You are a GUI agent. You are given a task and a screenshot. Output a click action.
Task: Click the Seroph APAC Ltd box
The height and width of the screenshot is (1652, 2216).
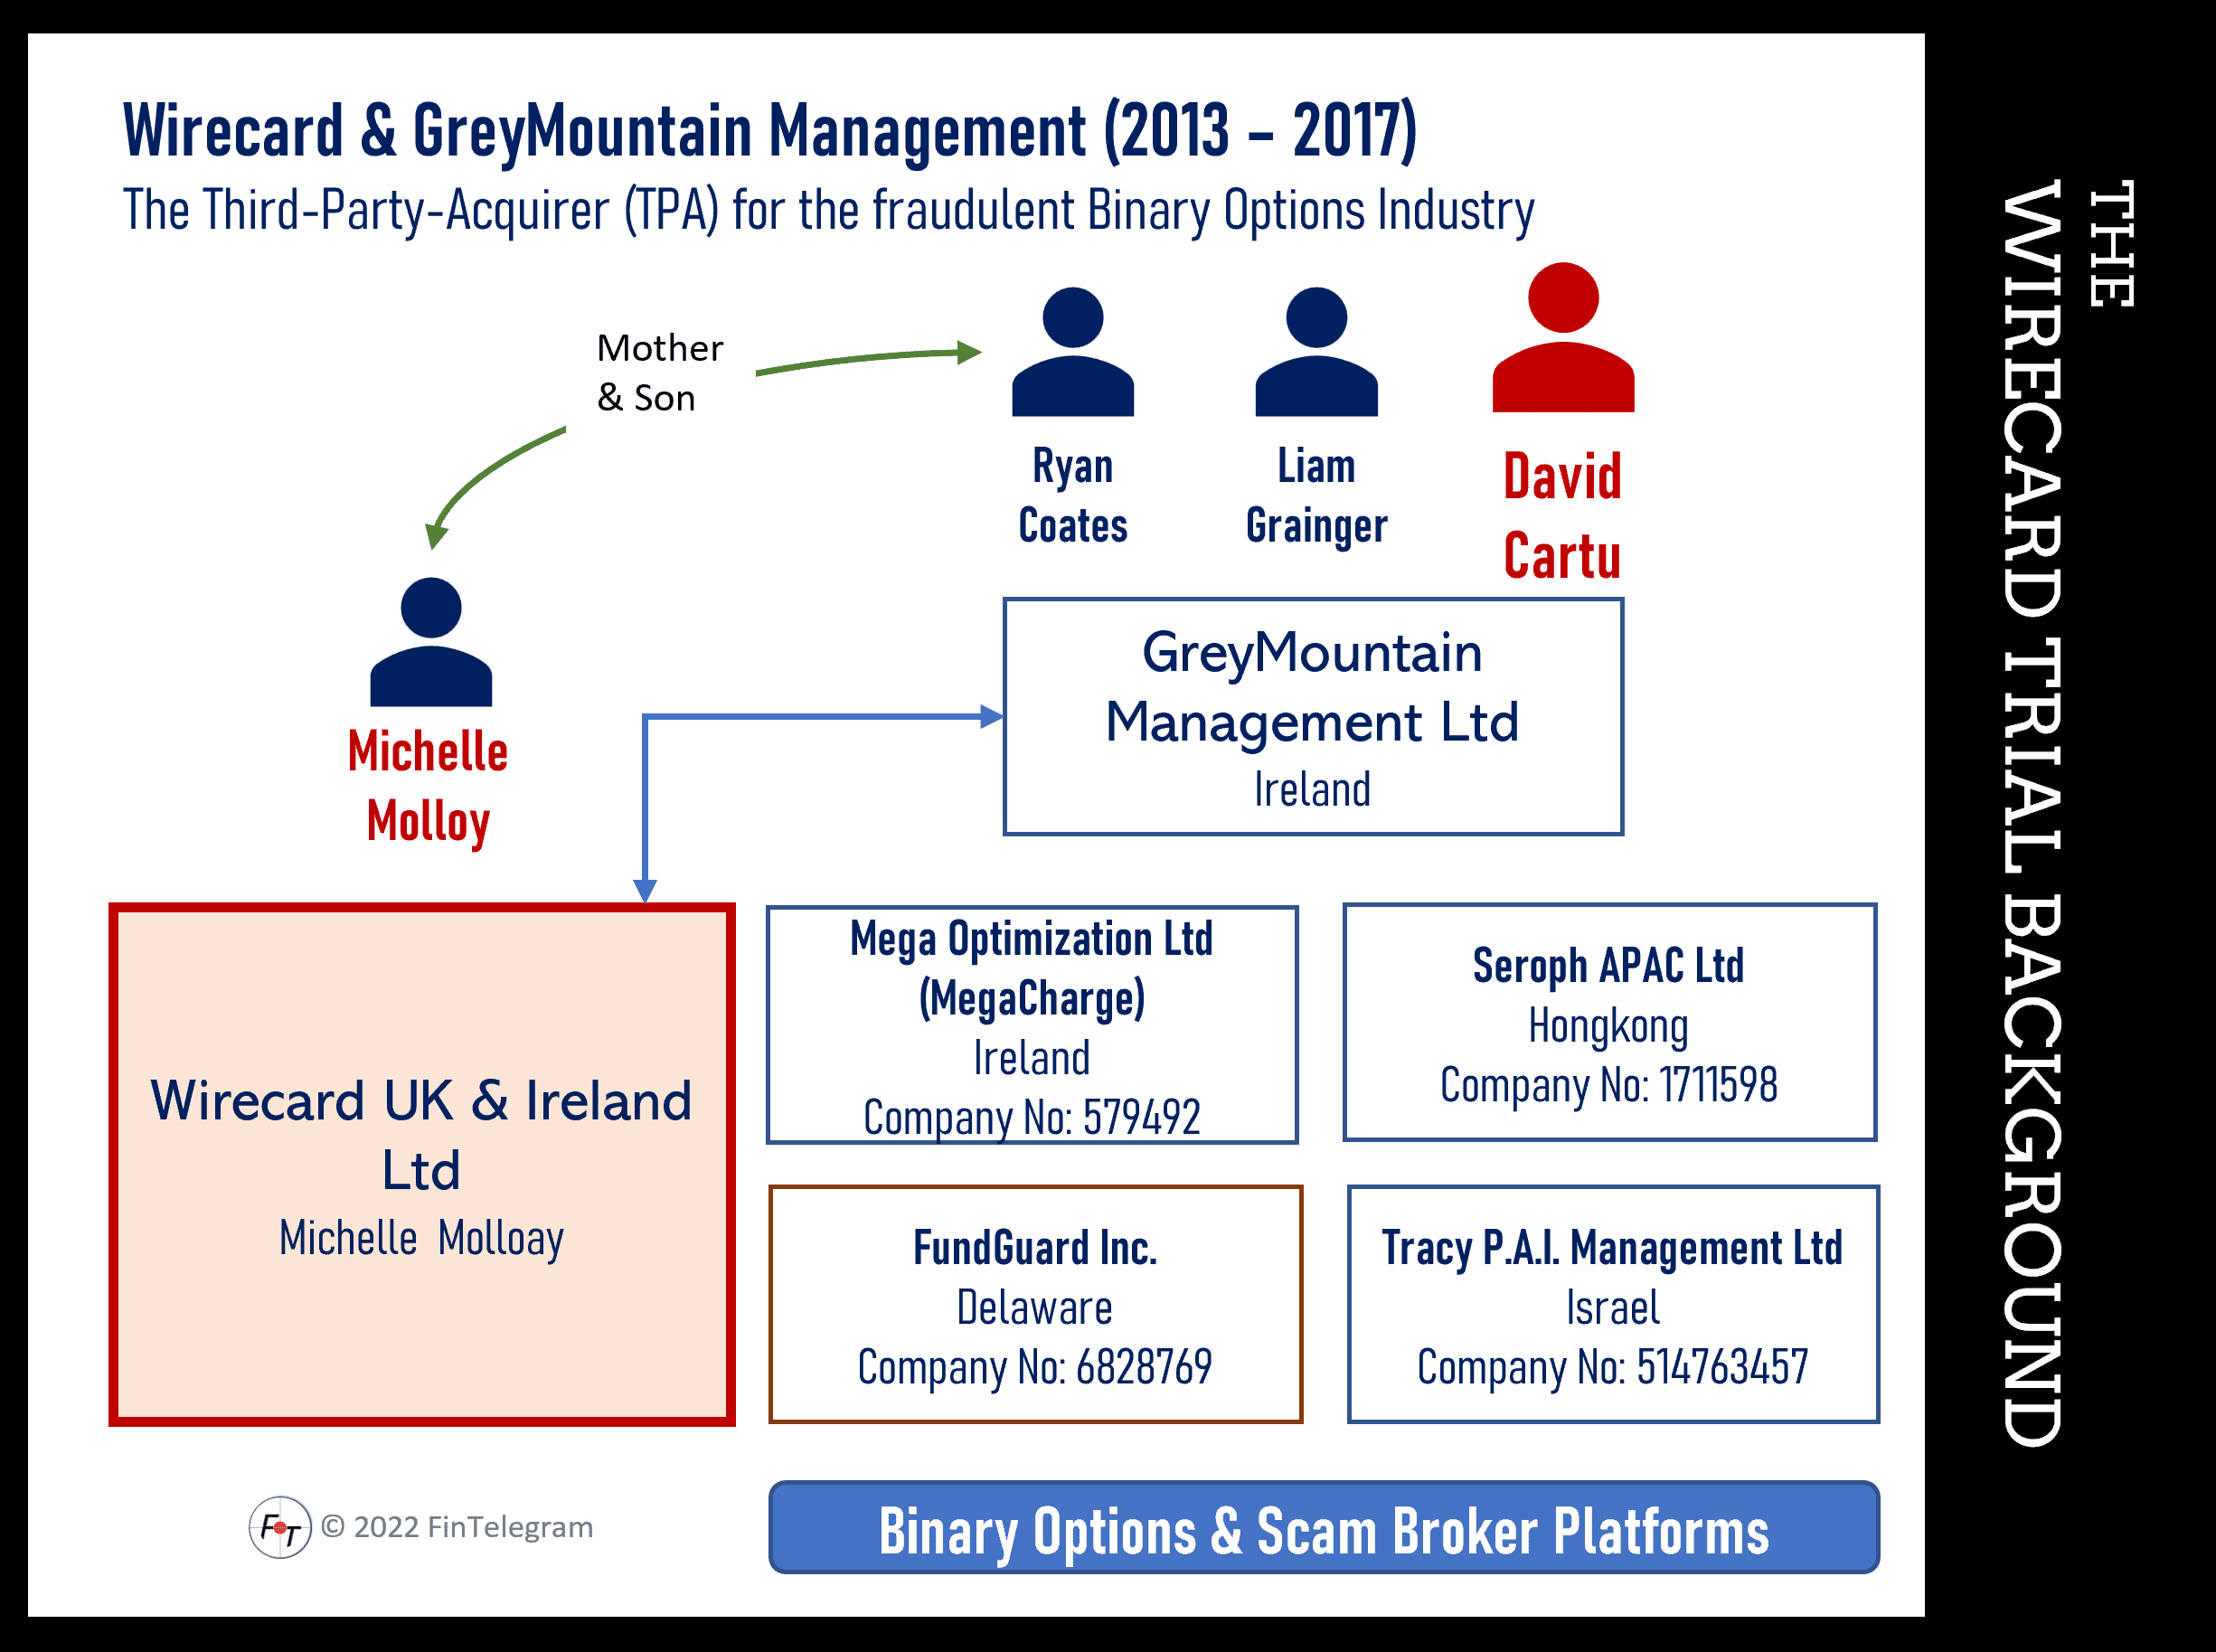point(1609,1022)
